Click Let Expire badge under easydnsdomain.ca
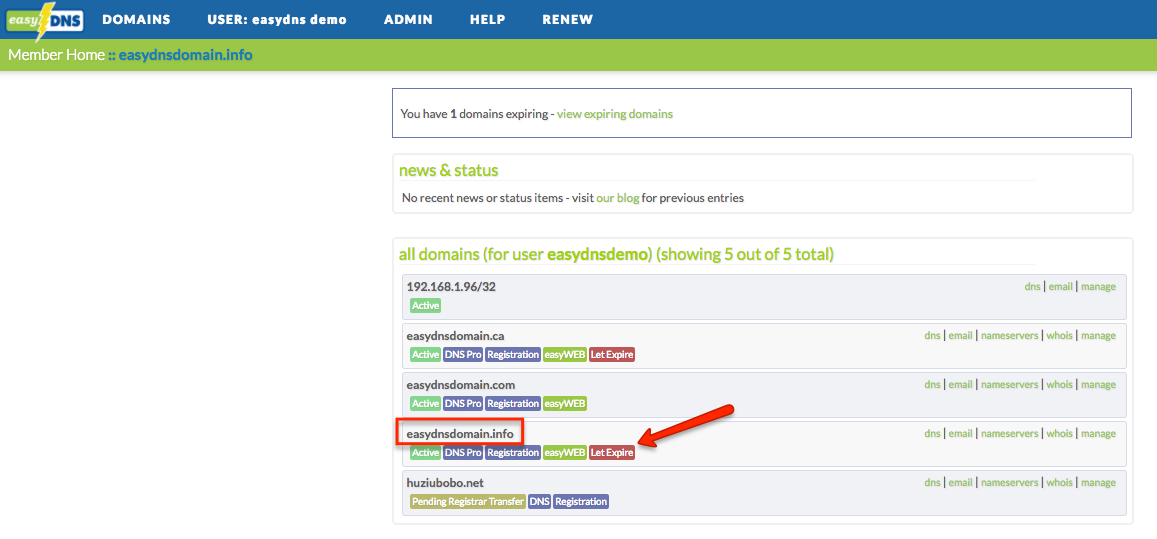 612,354
